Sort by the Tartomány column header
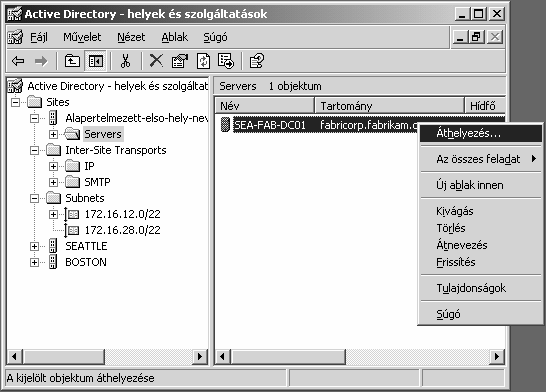546x392 pixels. pyautogui.click(x=389, y=105)
